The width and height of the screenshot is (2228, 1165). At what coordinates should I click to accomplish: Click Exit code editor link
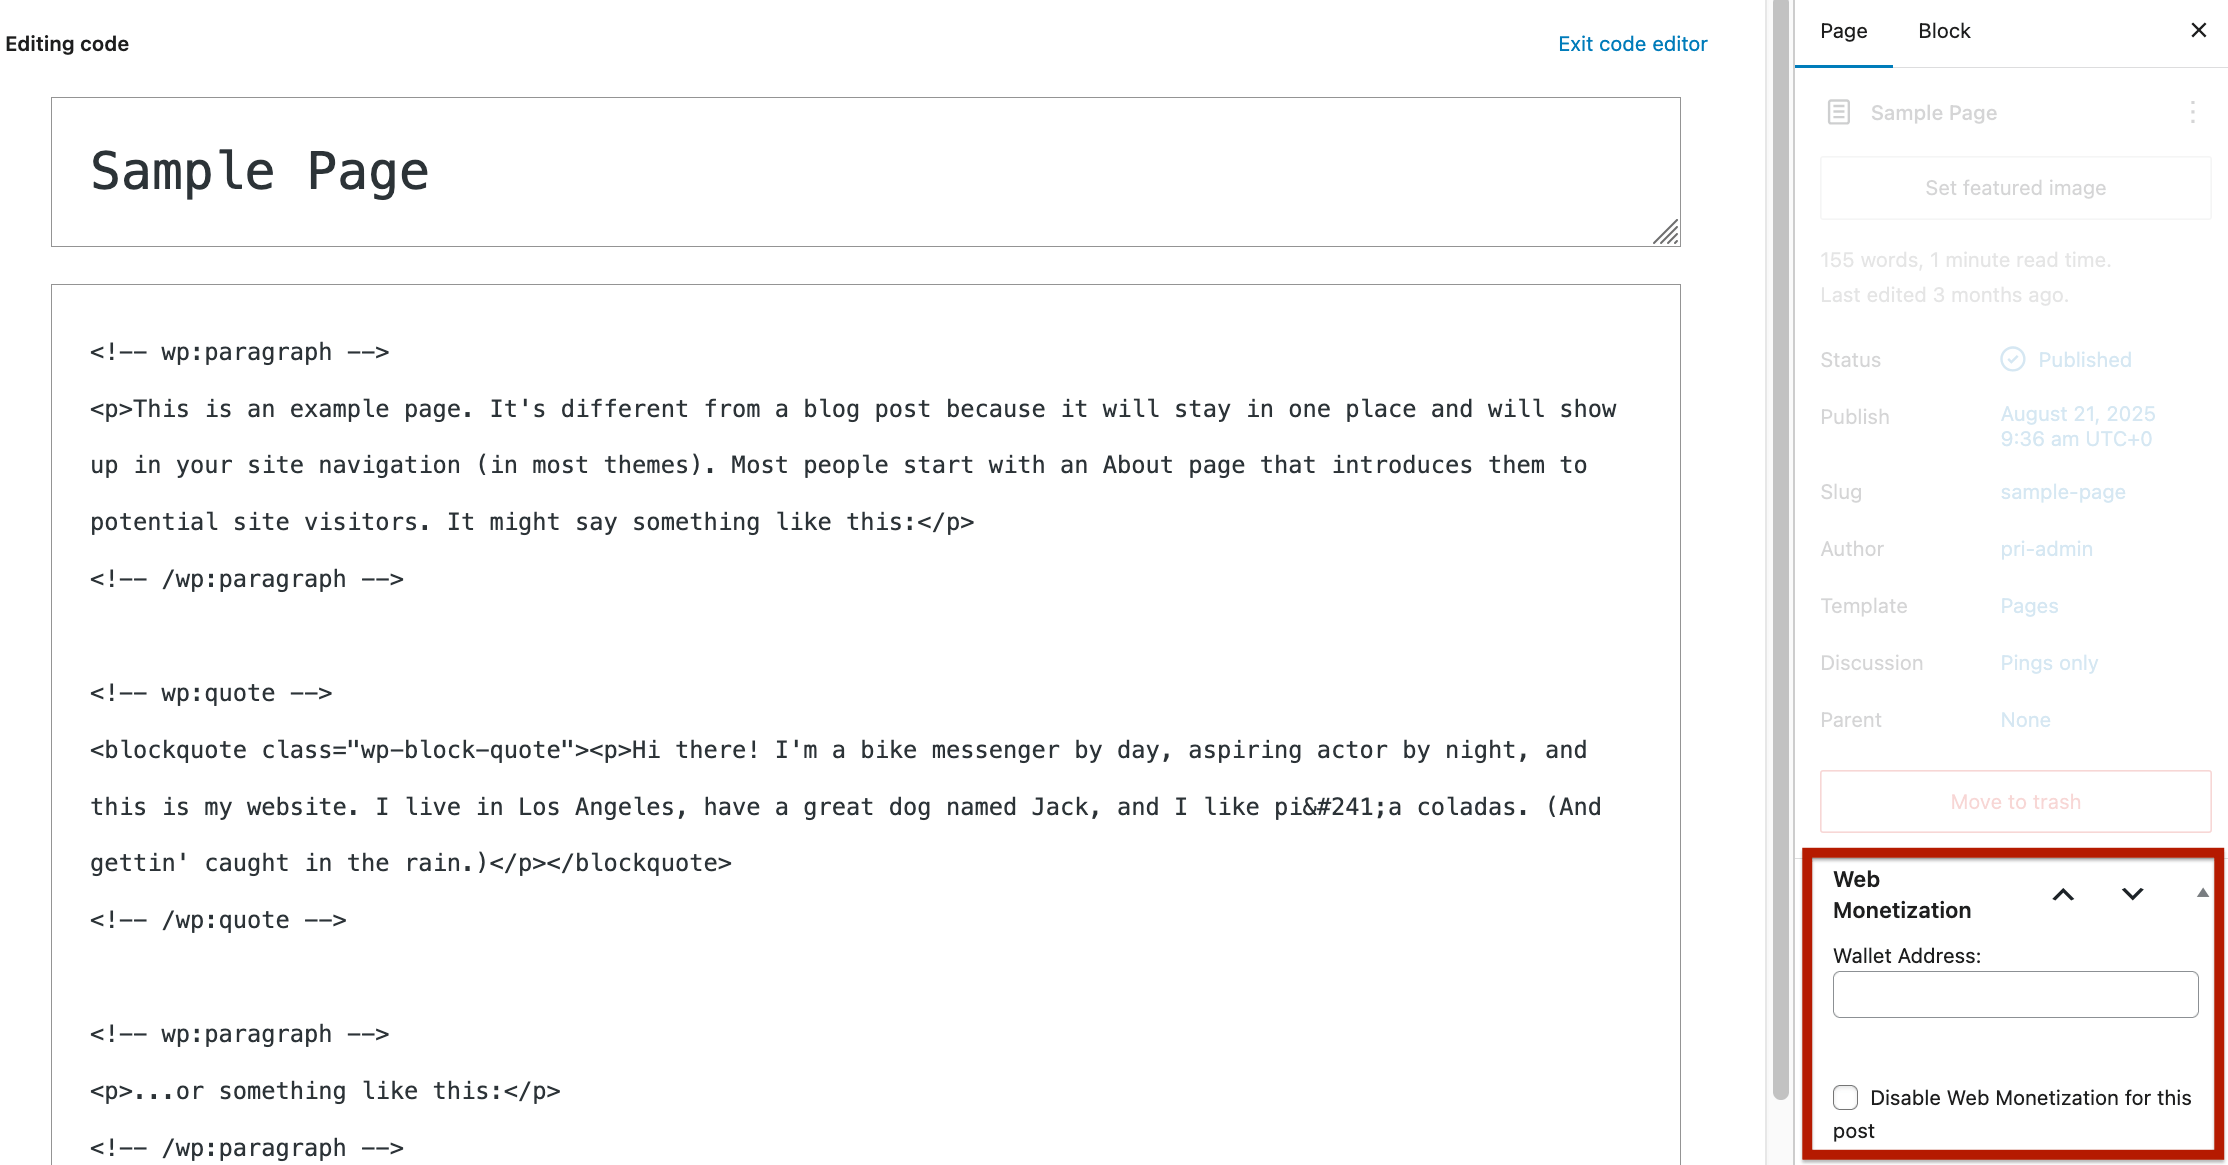(x=1632, y=44)
